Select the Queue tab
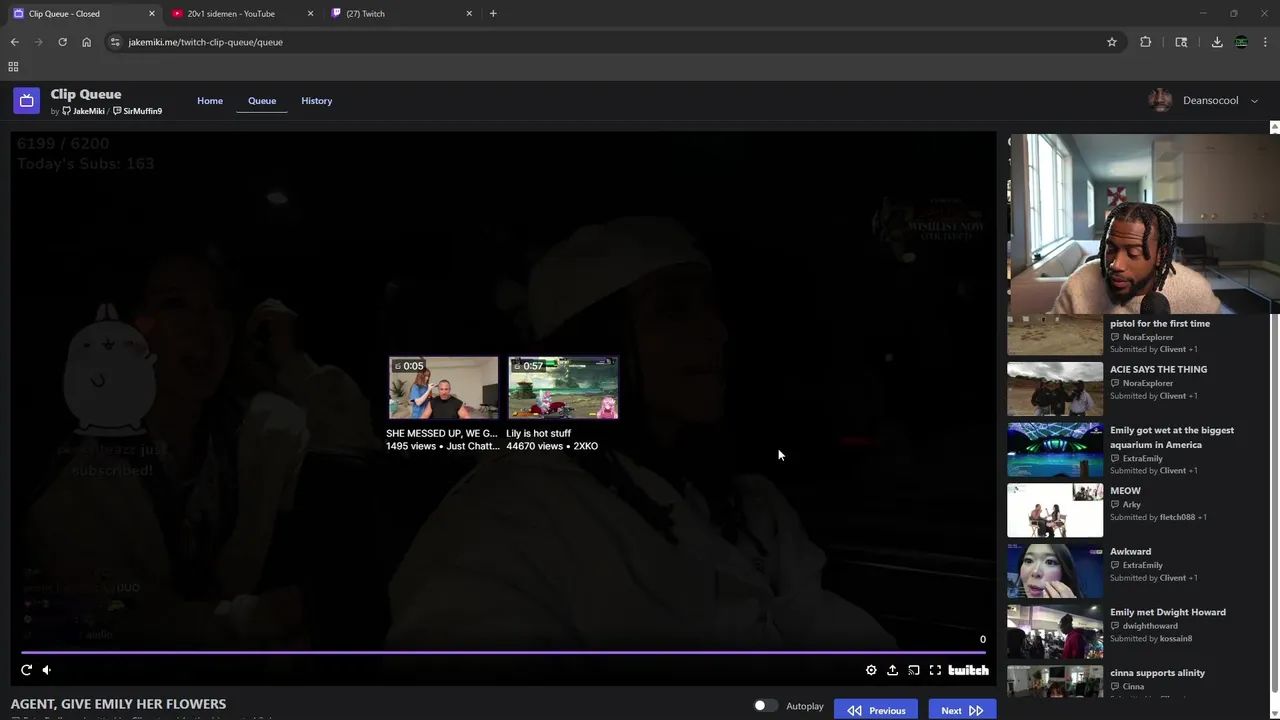The width and height of the screenshot is (1280, 720). click(262, 101)
